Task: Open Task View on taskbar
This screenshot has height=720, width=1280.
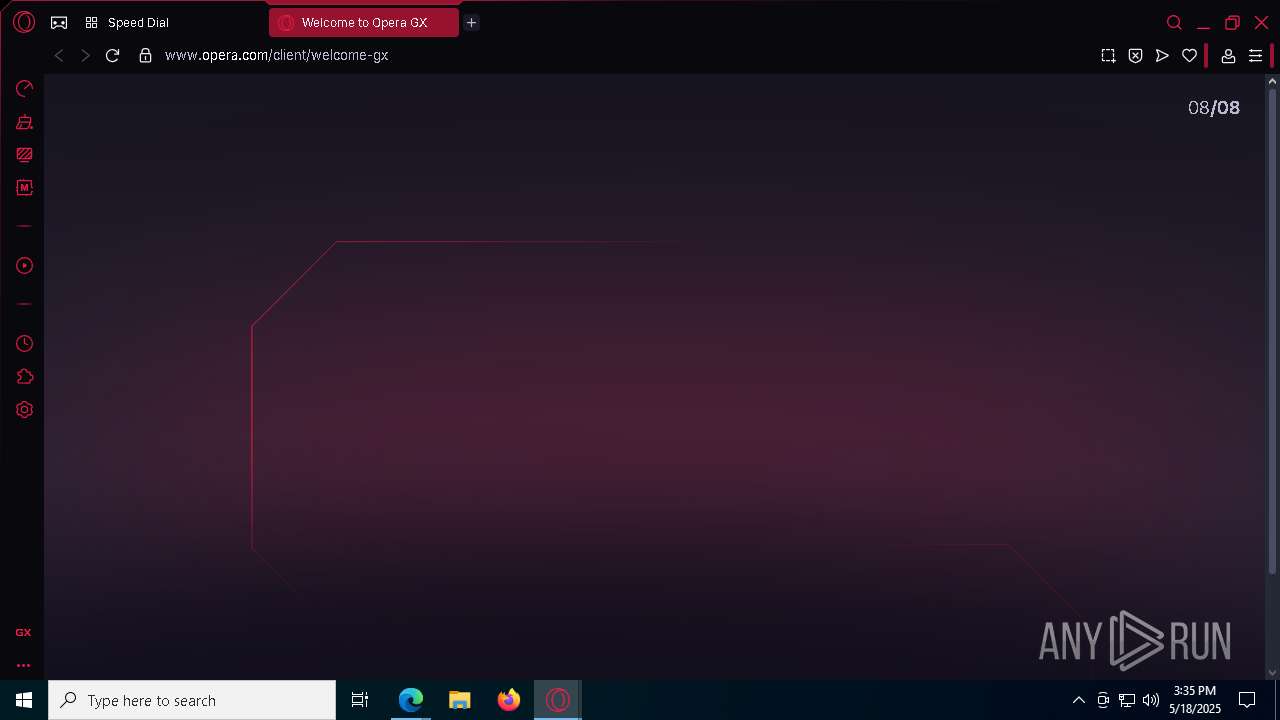Action: 360,700
